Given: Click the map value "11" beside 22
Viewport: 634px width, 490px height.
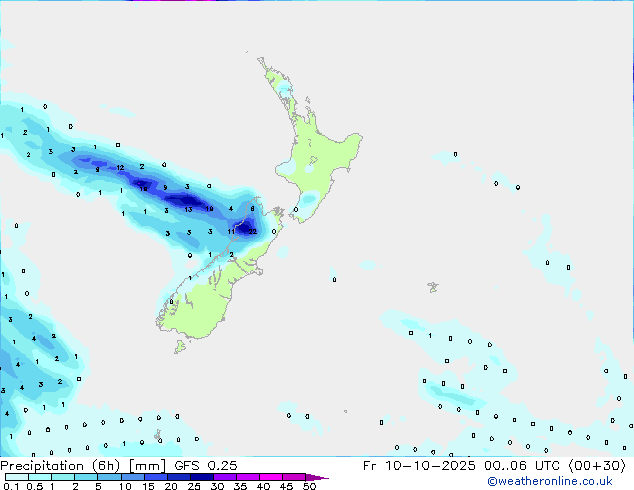Looking at the screenshot, I should pyautogui.click(x=231, y=232).
